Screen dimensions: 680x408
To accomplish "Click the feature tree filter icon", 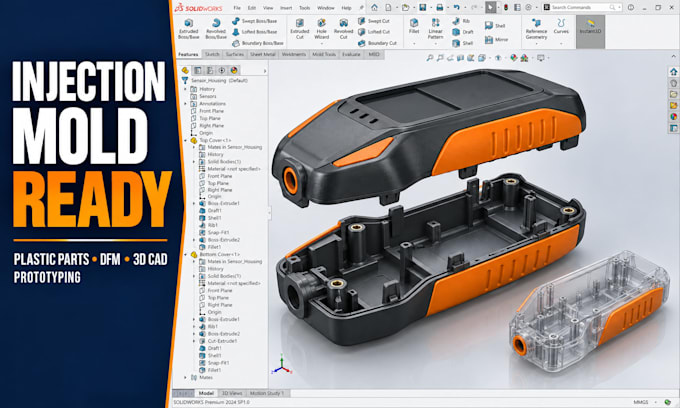I will [185, 80].
